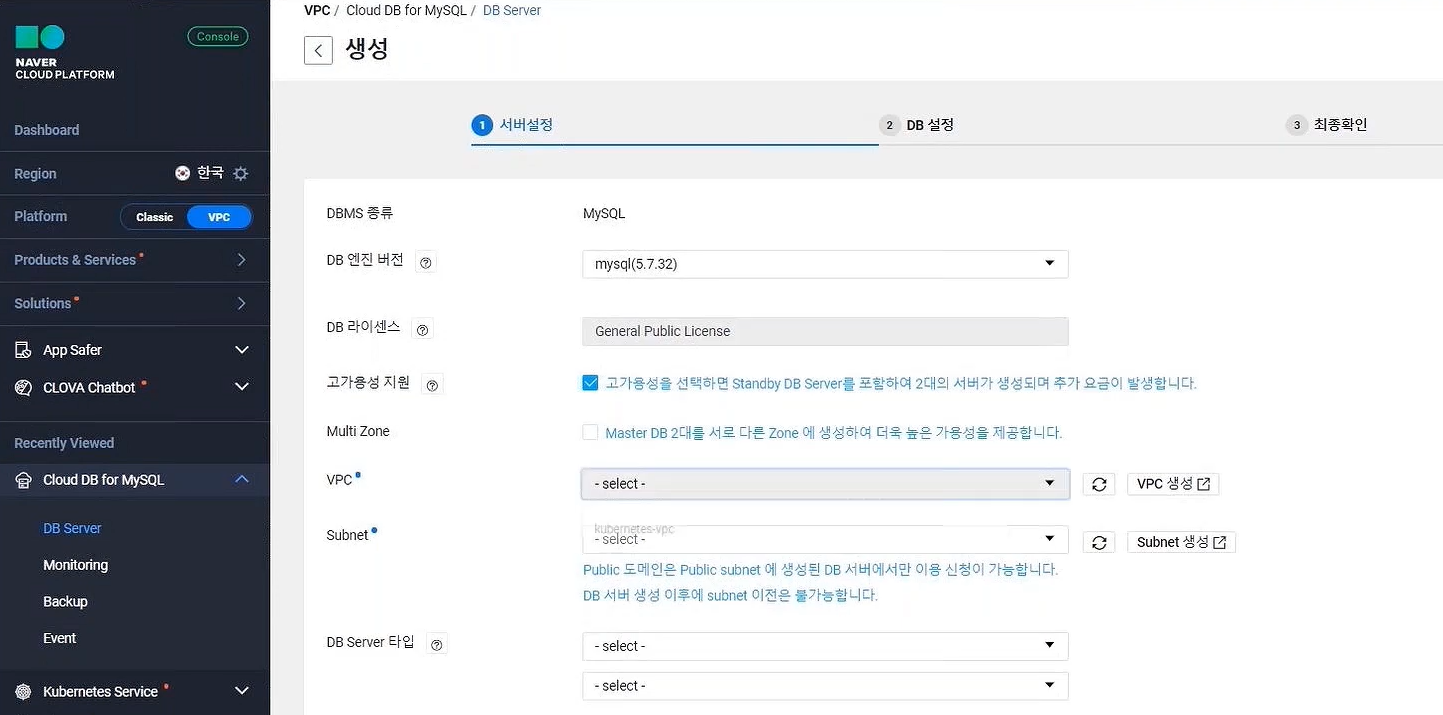The width and height of the screenshot is (1443, 715).
Task: Expand CLOVA Chatbot menu arrow
Action: [241, 387]
